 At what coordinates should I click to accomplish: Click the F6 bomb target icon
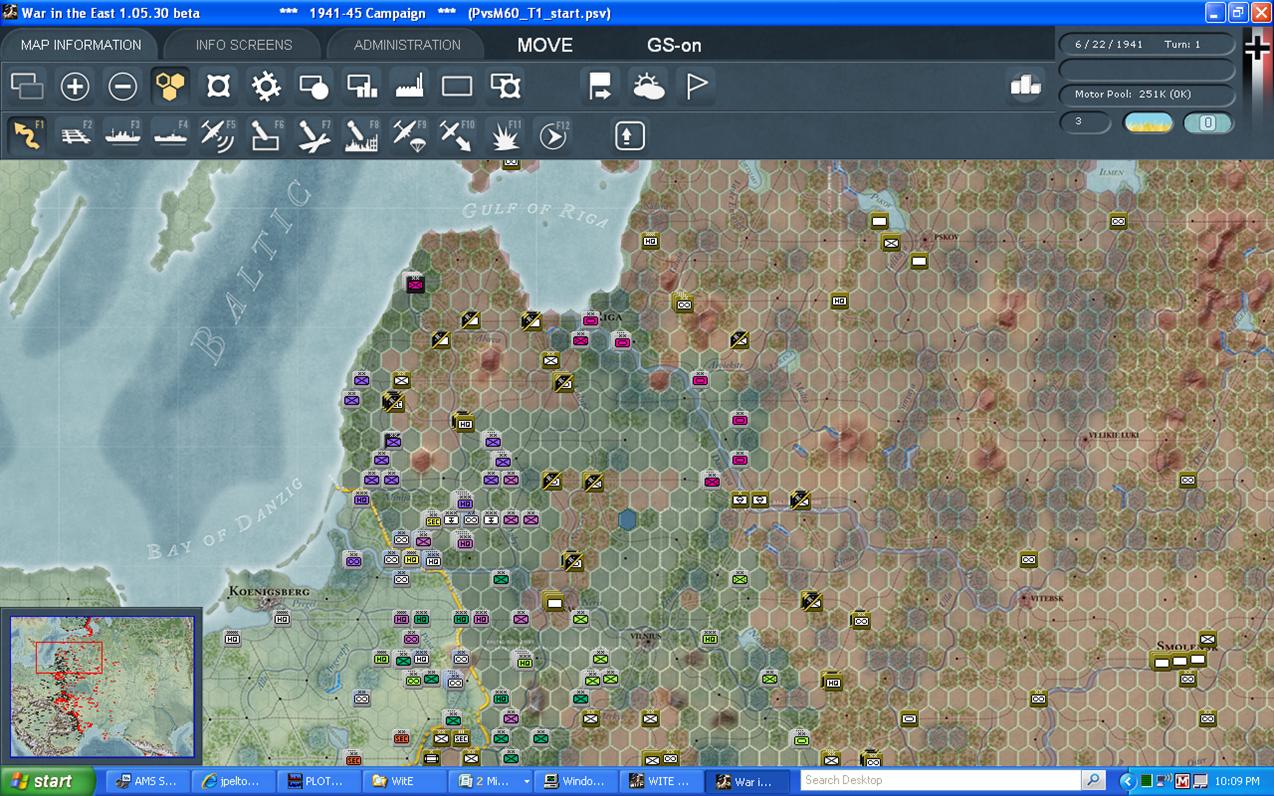(266, 135)
